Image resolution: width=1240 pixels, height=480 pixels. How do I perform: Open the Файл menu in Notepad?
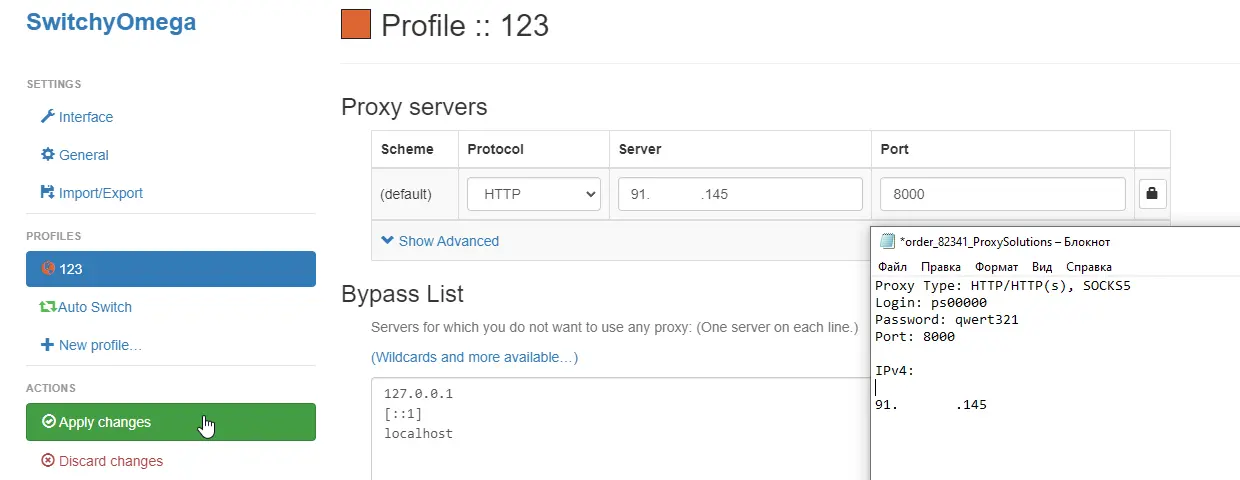click(892, 267)
